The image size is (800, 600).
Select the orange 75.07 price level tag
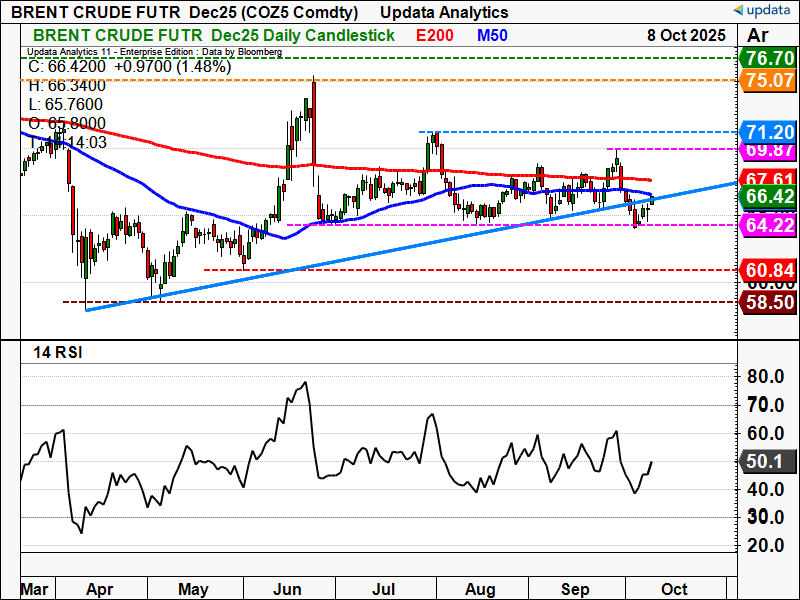[769, 79]
